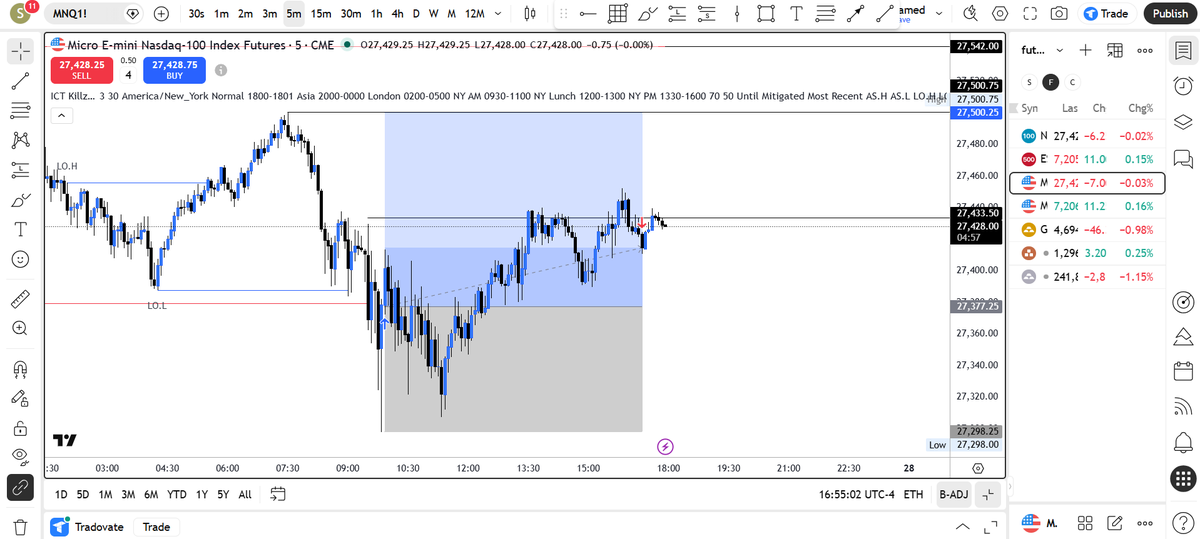
Task: Take a chart snapshot with camera icon
Action: coord(1060,14)
